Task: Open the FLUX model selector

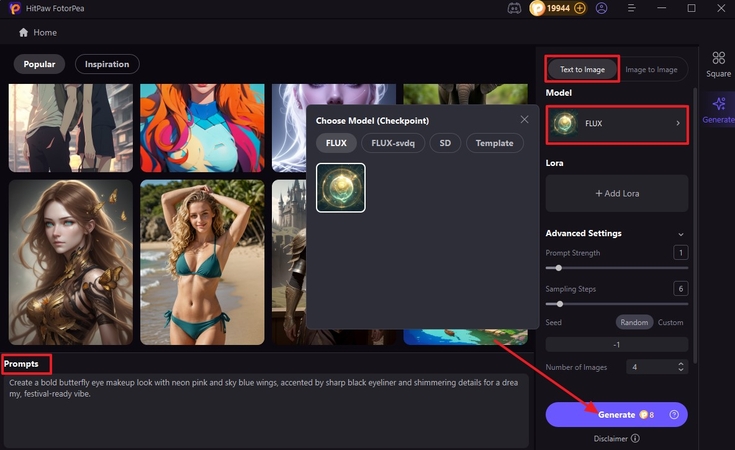Action: 617,124
